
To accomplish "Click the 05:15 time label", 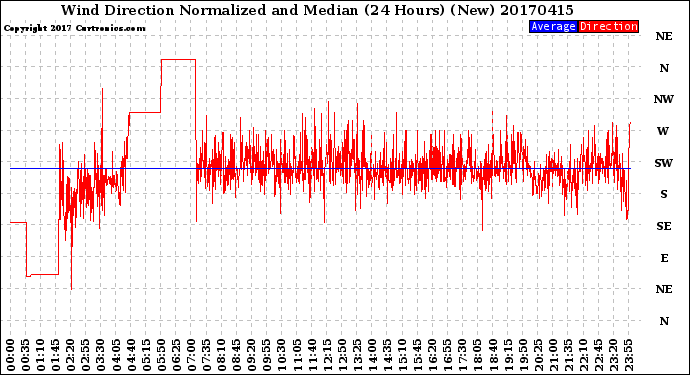I will pos(147,355).
